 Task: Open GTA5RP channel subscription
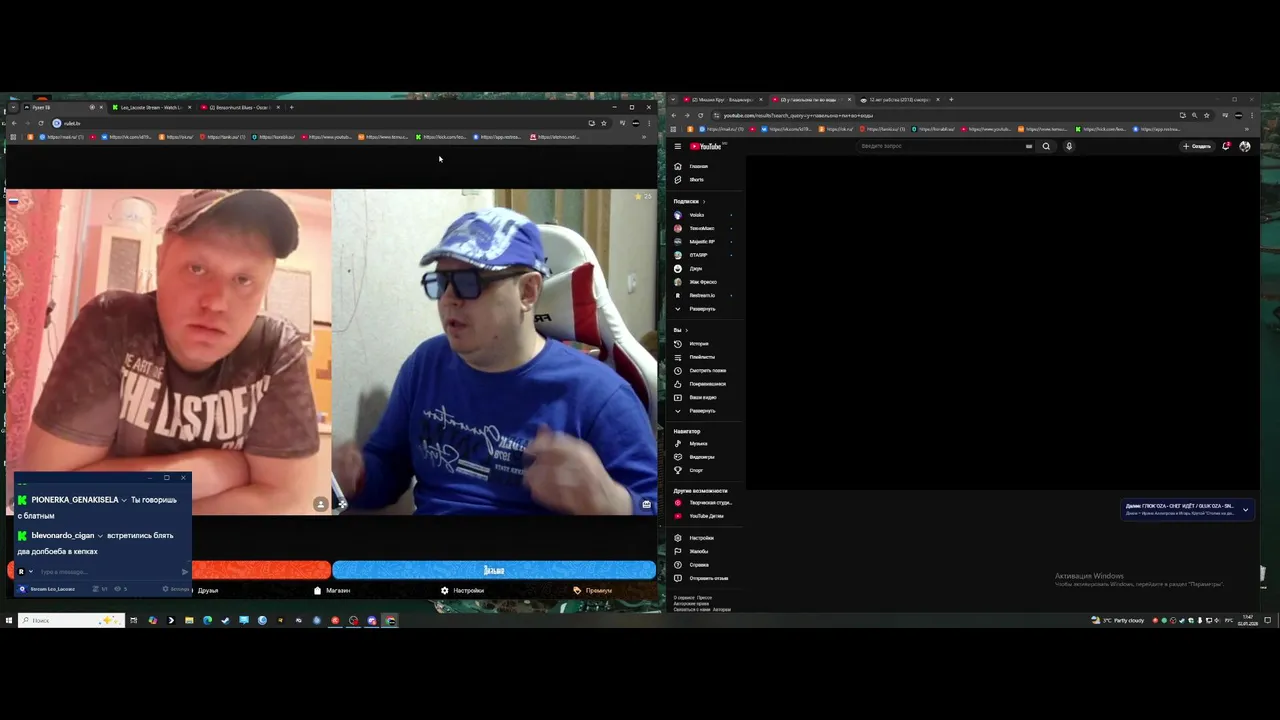click(x=703, y=255)
